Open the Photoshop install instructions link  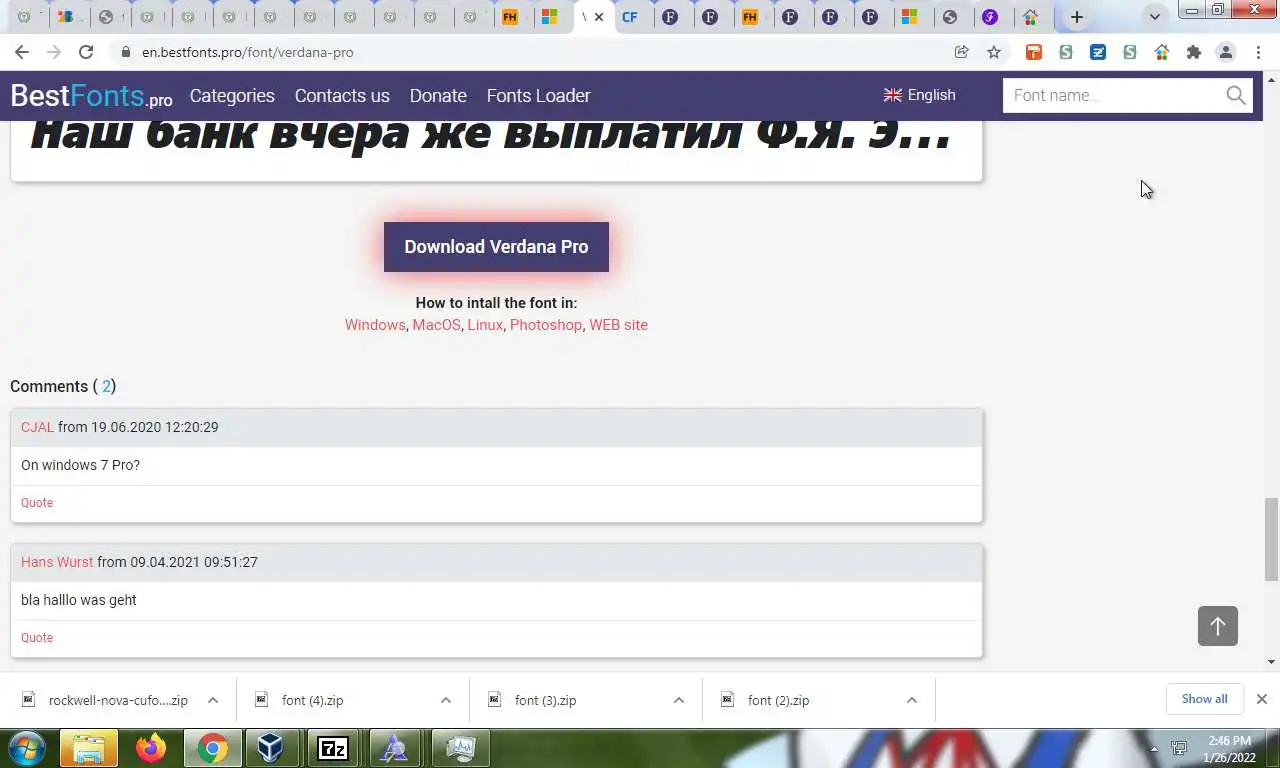(x=546, y=325)
